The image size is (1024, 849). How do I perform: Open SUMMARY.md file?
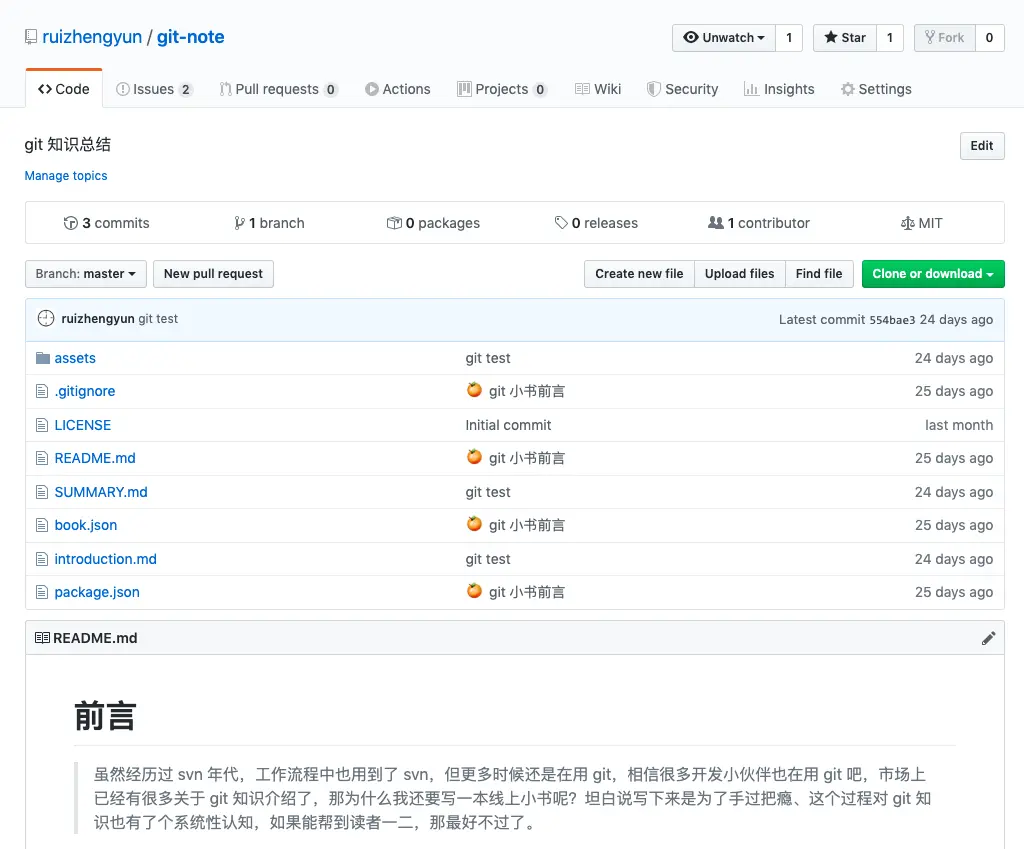(101, 492)
